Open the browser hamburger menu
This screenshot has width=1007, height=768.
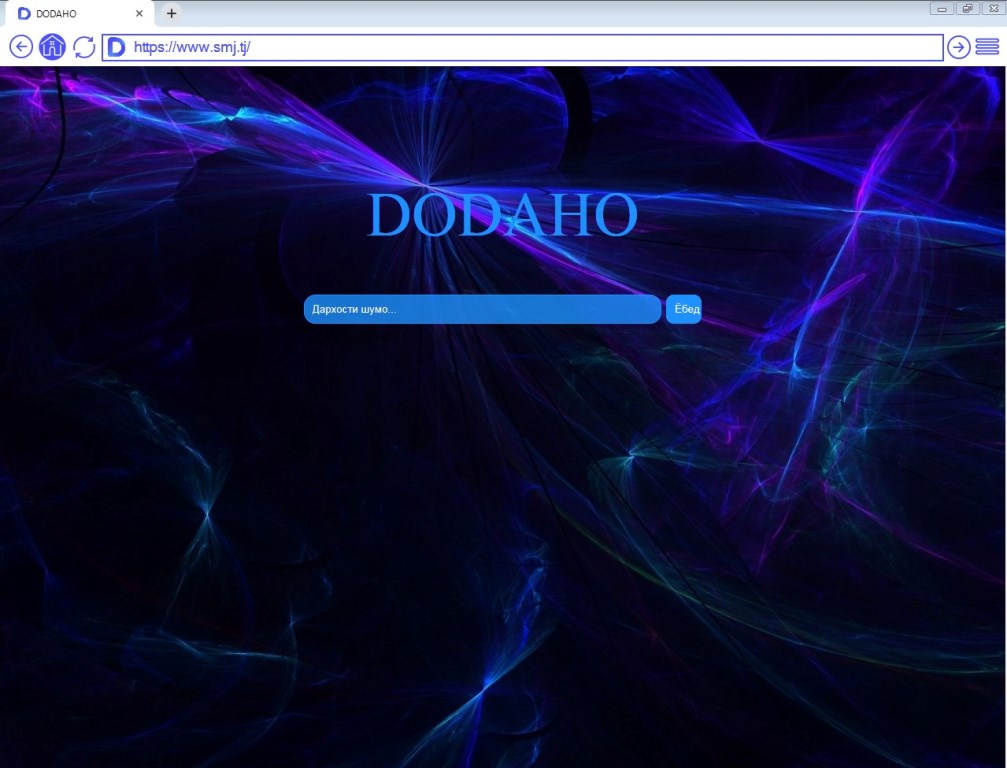[987, 47]
